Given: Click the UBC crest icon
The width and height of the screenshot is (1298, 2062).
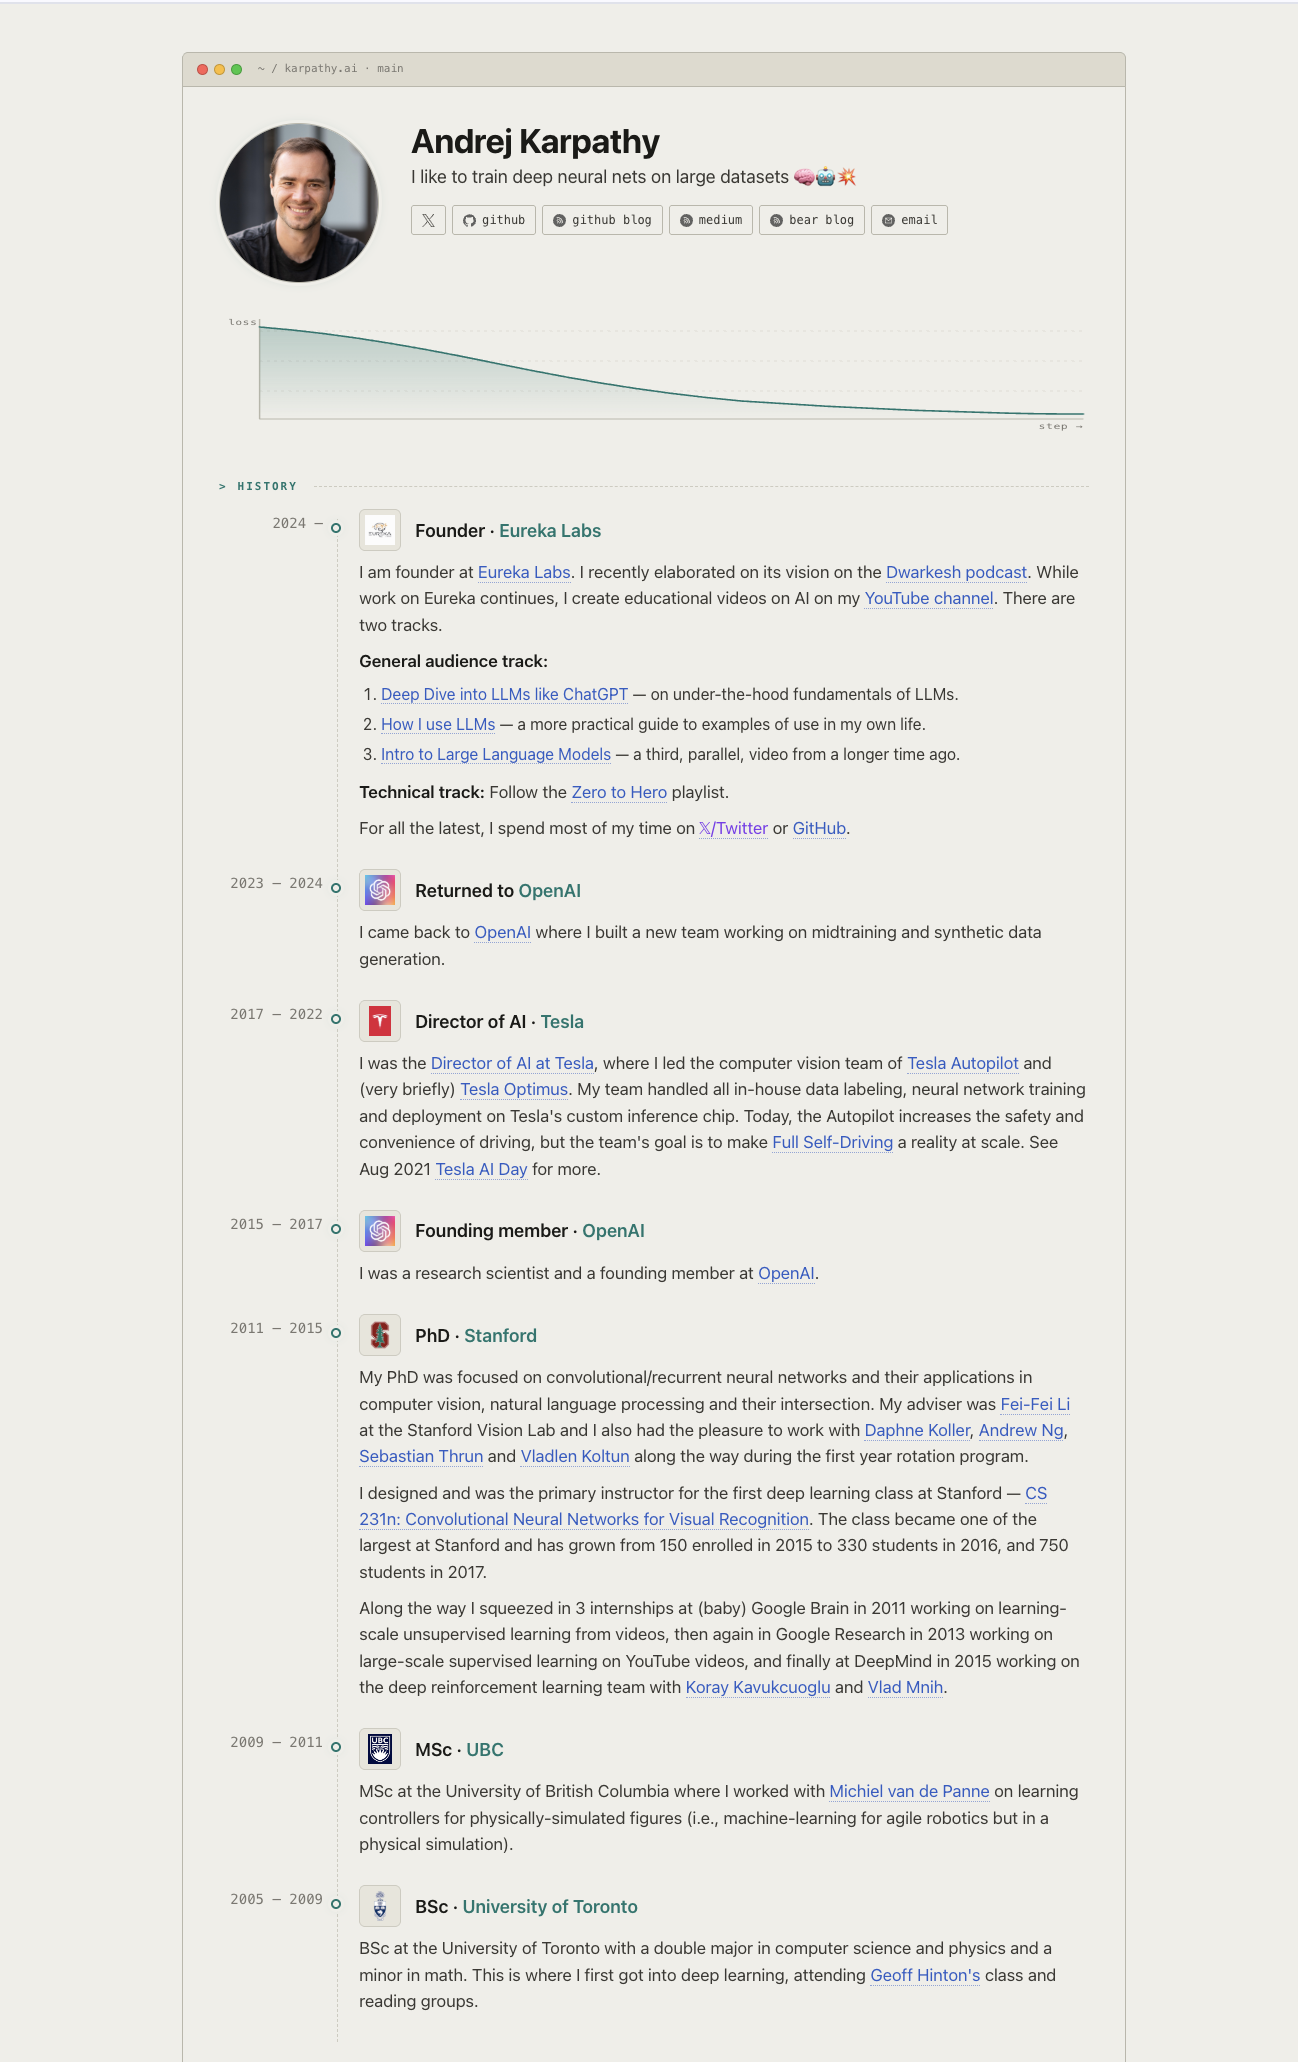Looking at the screenshot, I should click(380, 1749).
